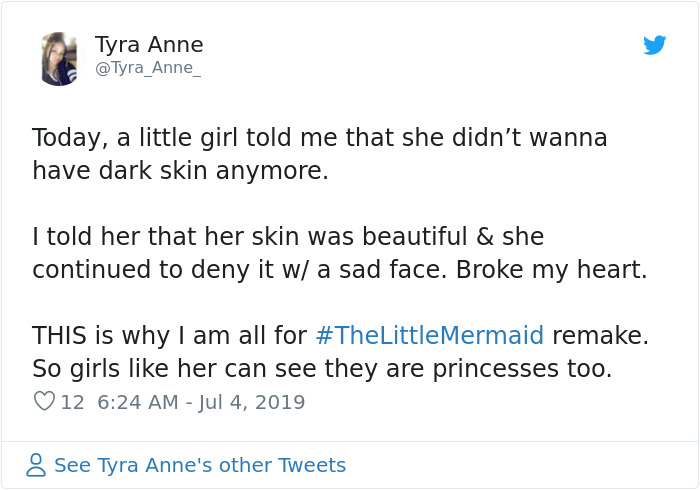Click the 6:24 AM time in the timestamp
Viewport: 700px width, 490px height.
136,402
